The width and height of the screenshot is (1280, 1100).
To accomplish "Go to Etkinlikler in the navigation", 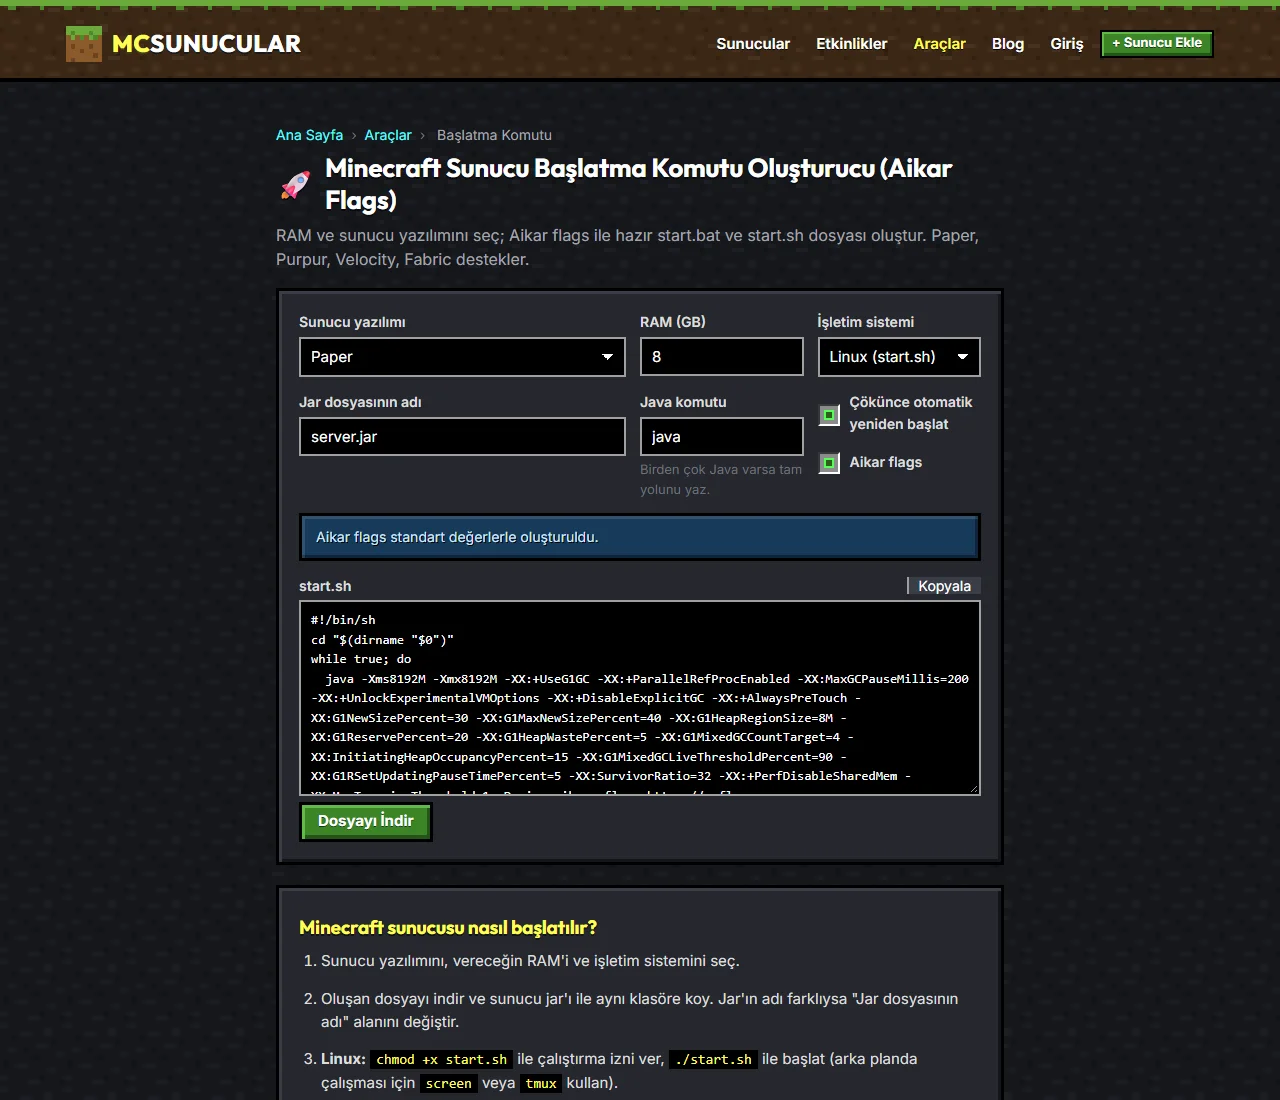I will [x=852, y=44].
